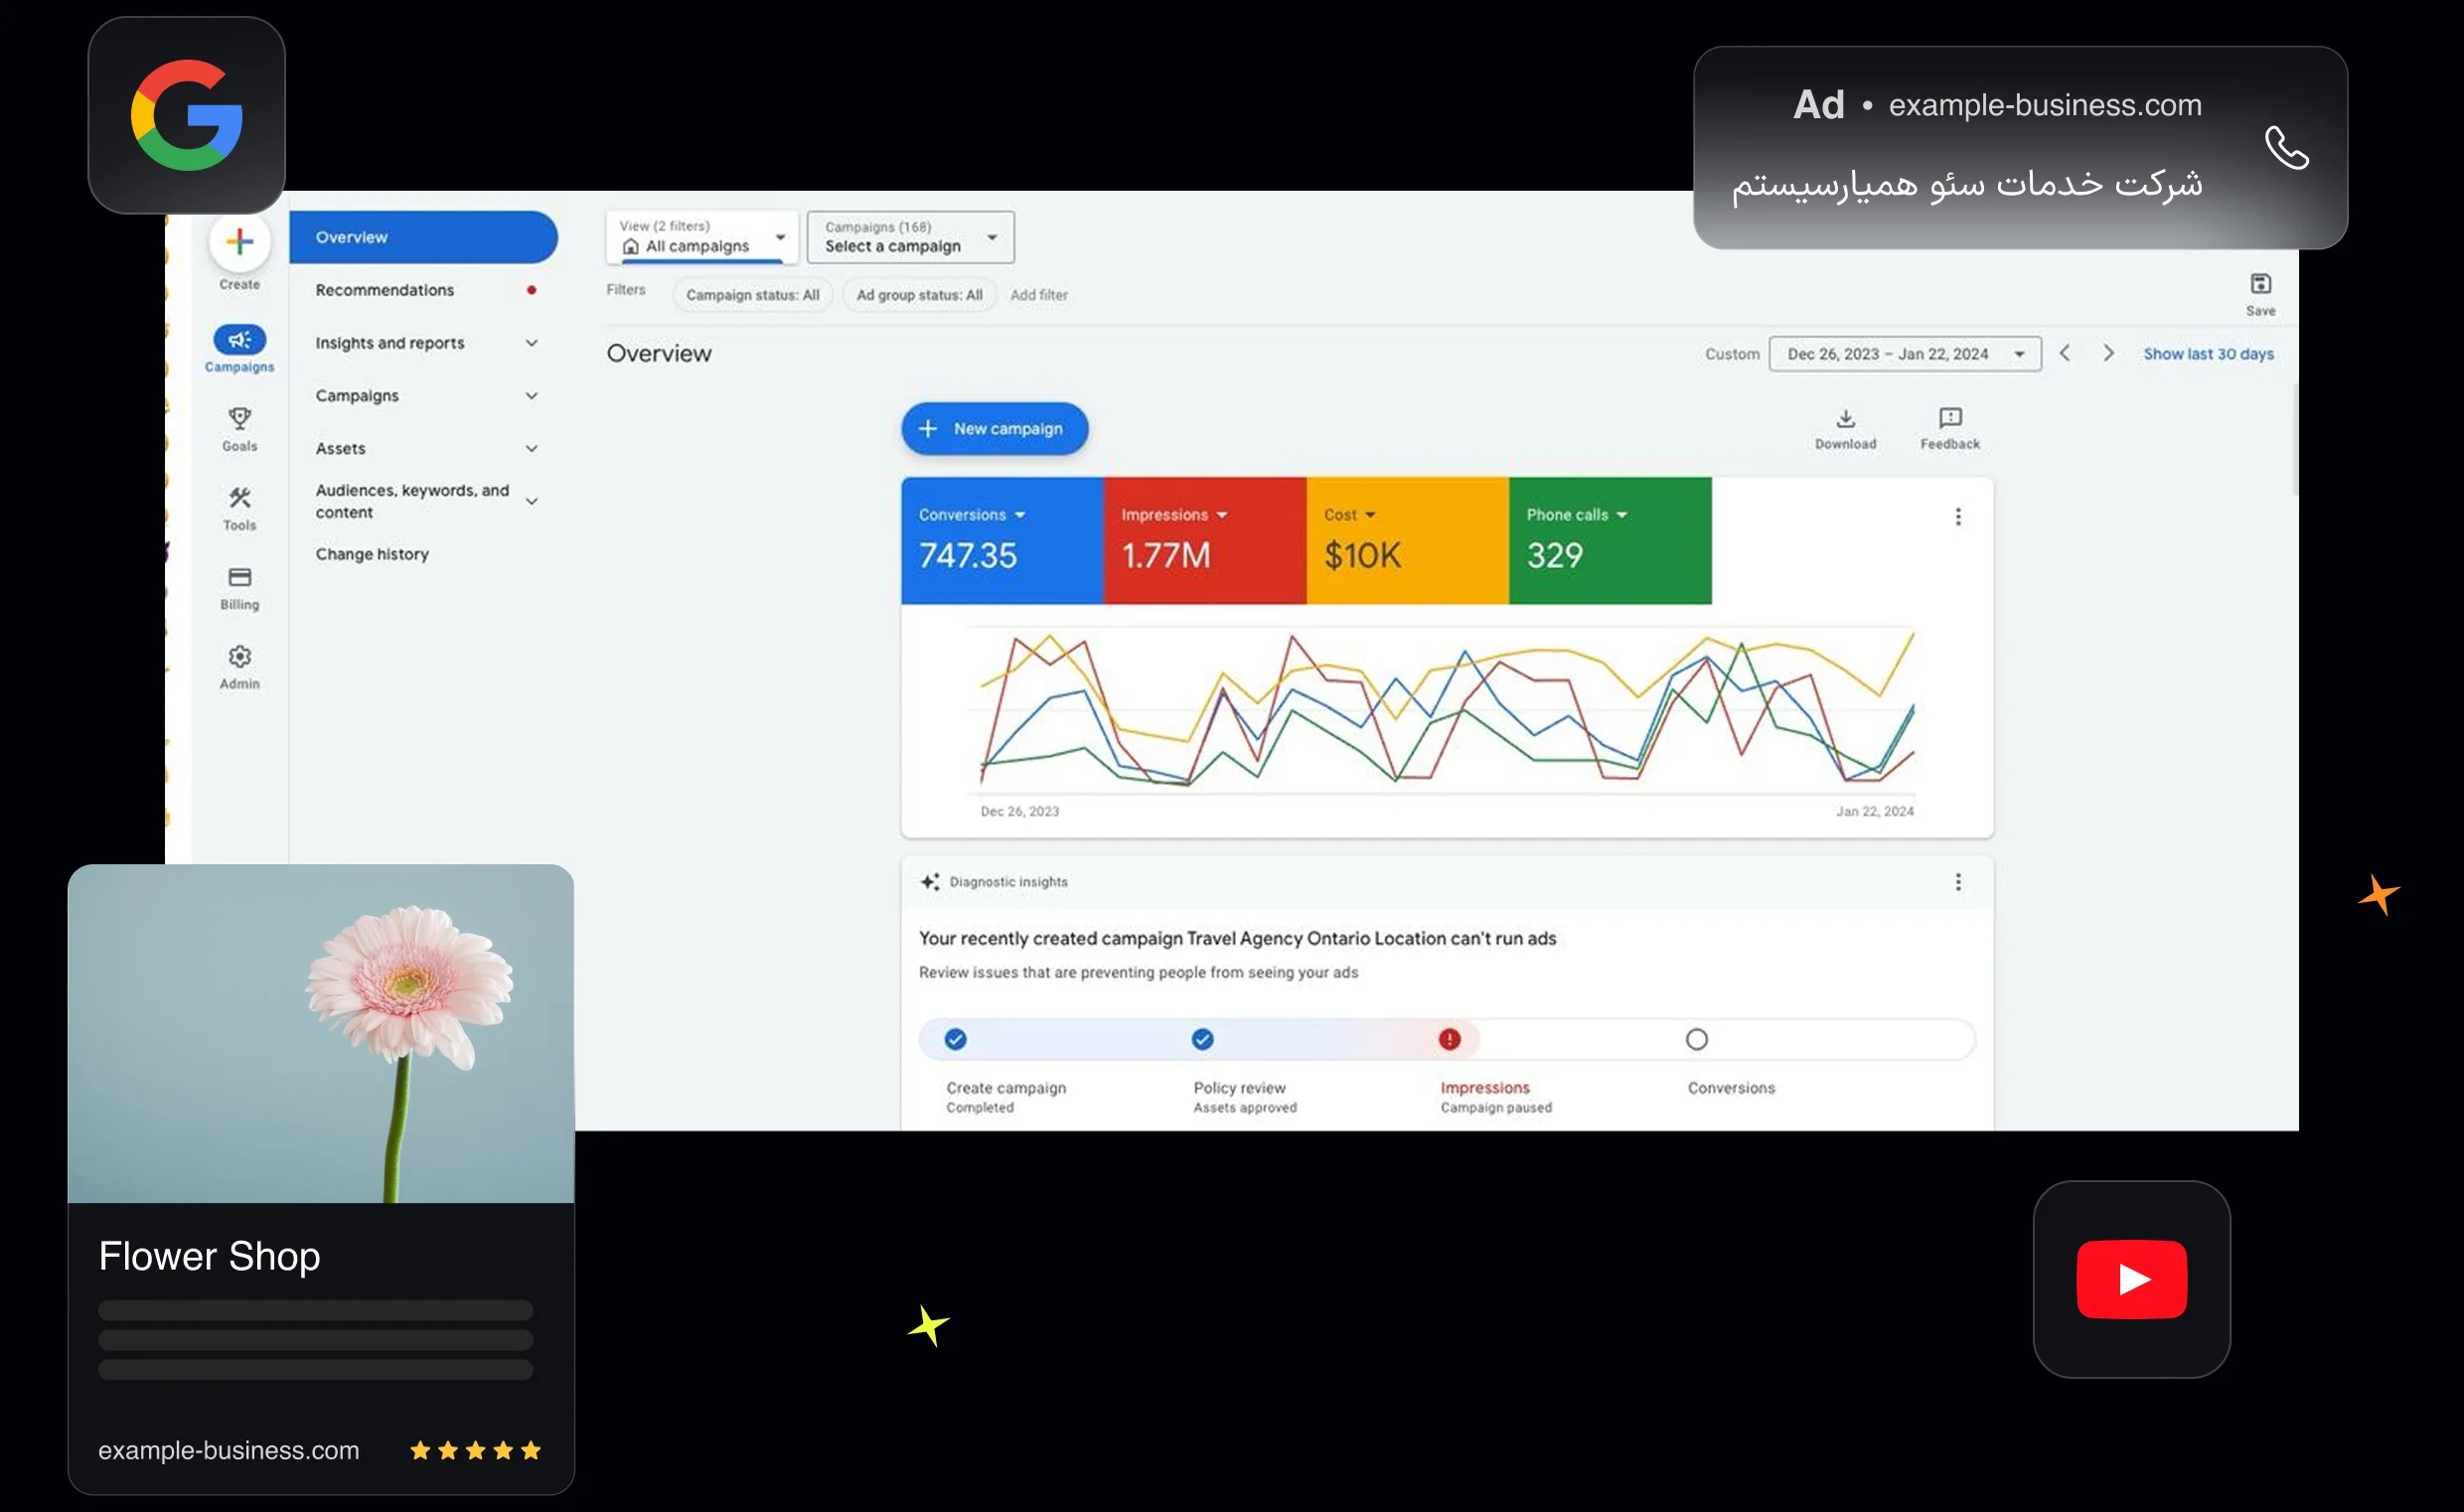Click the Impressions step status indicator
The height and width of the screenshot is (1512, 2464).
(x=1449, y=1040)
